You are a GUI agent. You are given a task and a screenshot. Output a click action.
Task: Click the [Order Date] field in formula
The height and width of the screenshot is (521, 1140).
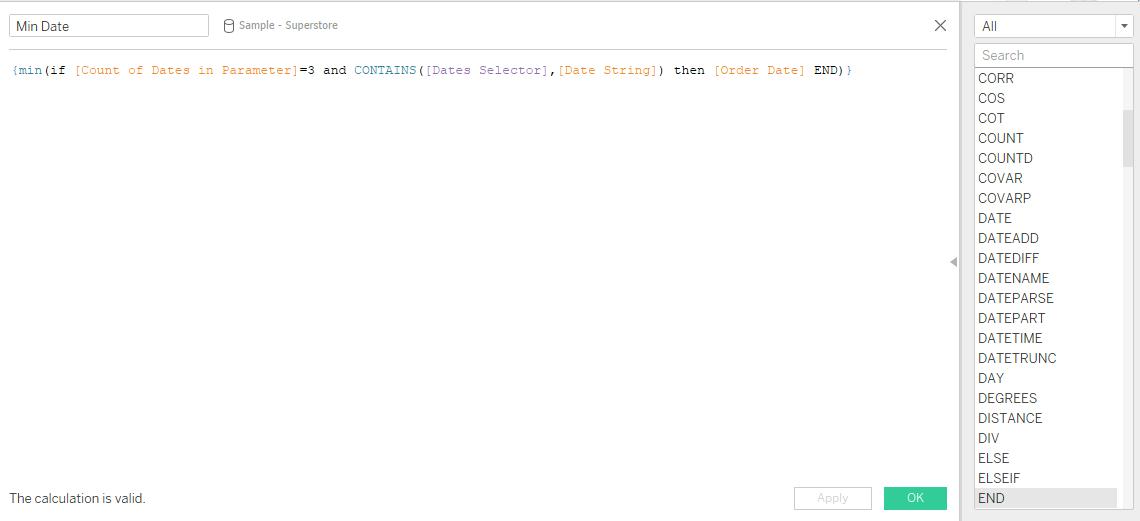(x=759, y=71)
